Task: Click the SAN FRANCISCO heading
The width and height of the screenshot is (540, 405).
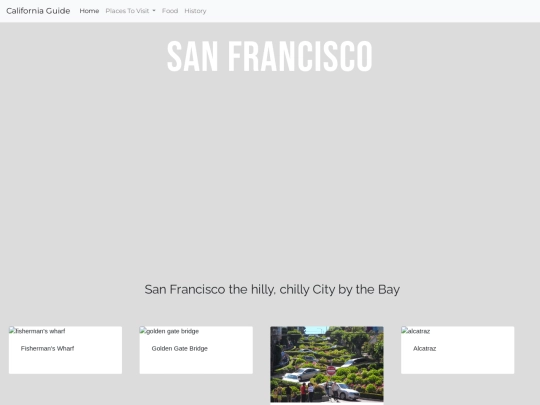Action: [270, 56]
